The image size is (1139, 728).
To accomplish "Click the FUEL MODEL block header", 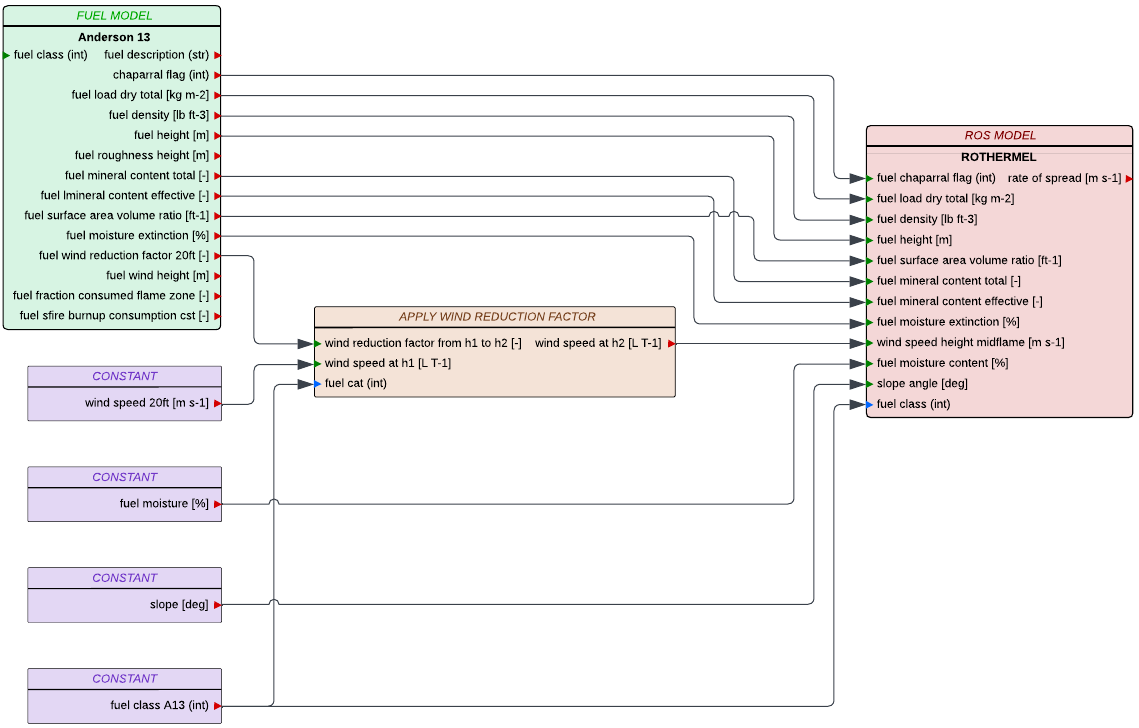I will tap(112, 16).
